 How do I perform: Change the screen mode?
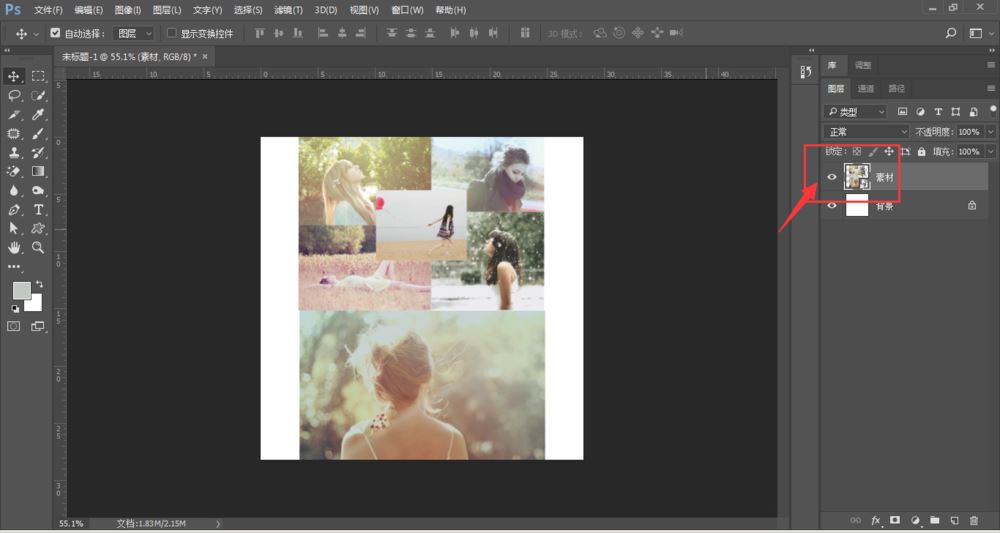(38, 326)
